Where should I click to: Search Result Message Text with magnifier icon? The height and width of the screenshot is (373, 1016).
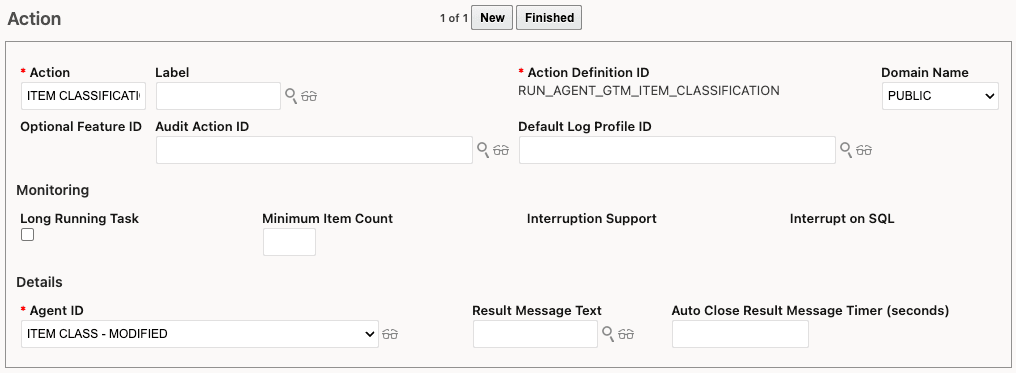click(x=608, y=334)
